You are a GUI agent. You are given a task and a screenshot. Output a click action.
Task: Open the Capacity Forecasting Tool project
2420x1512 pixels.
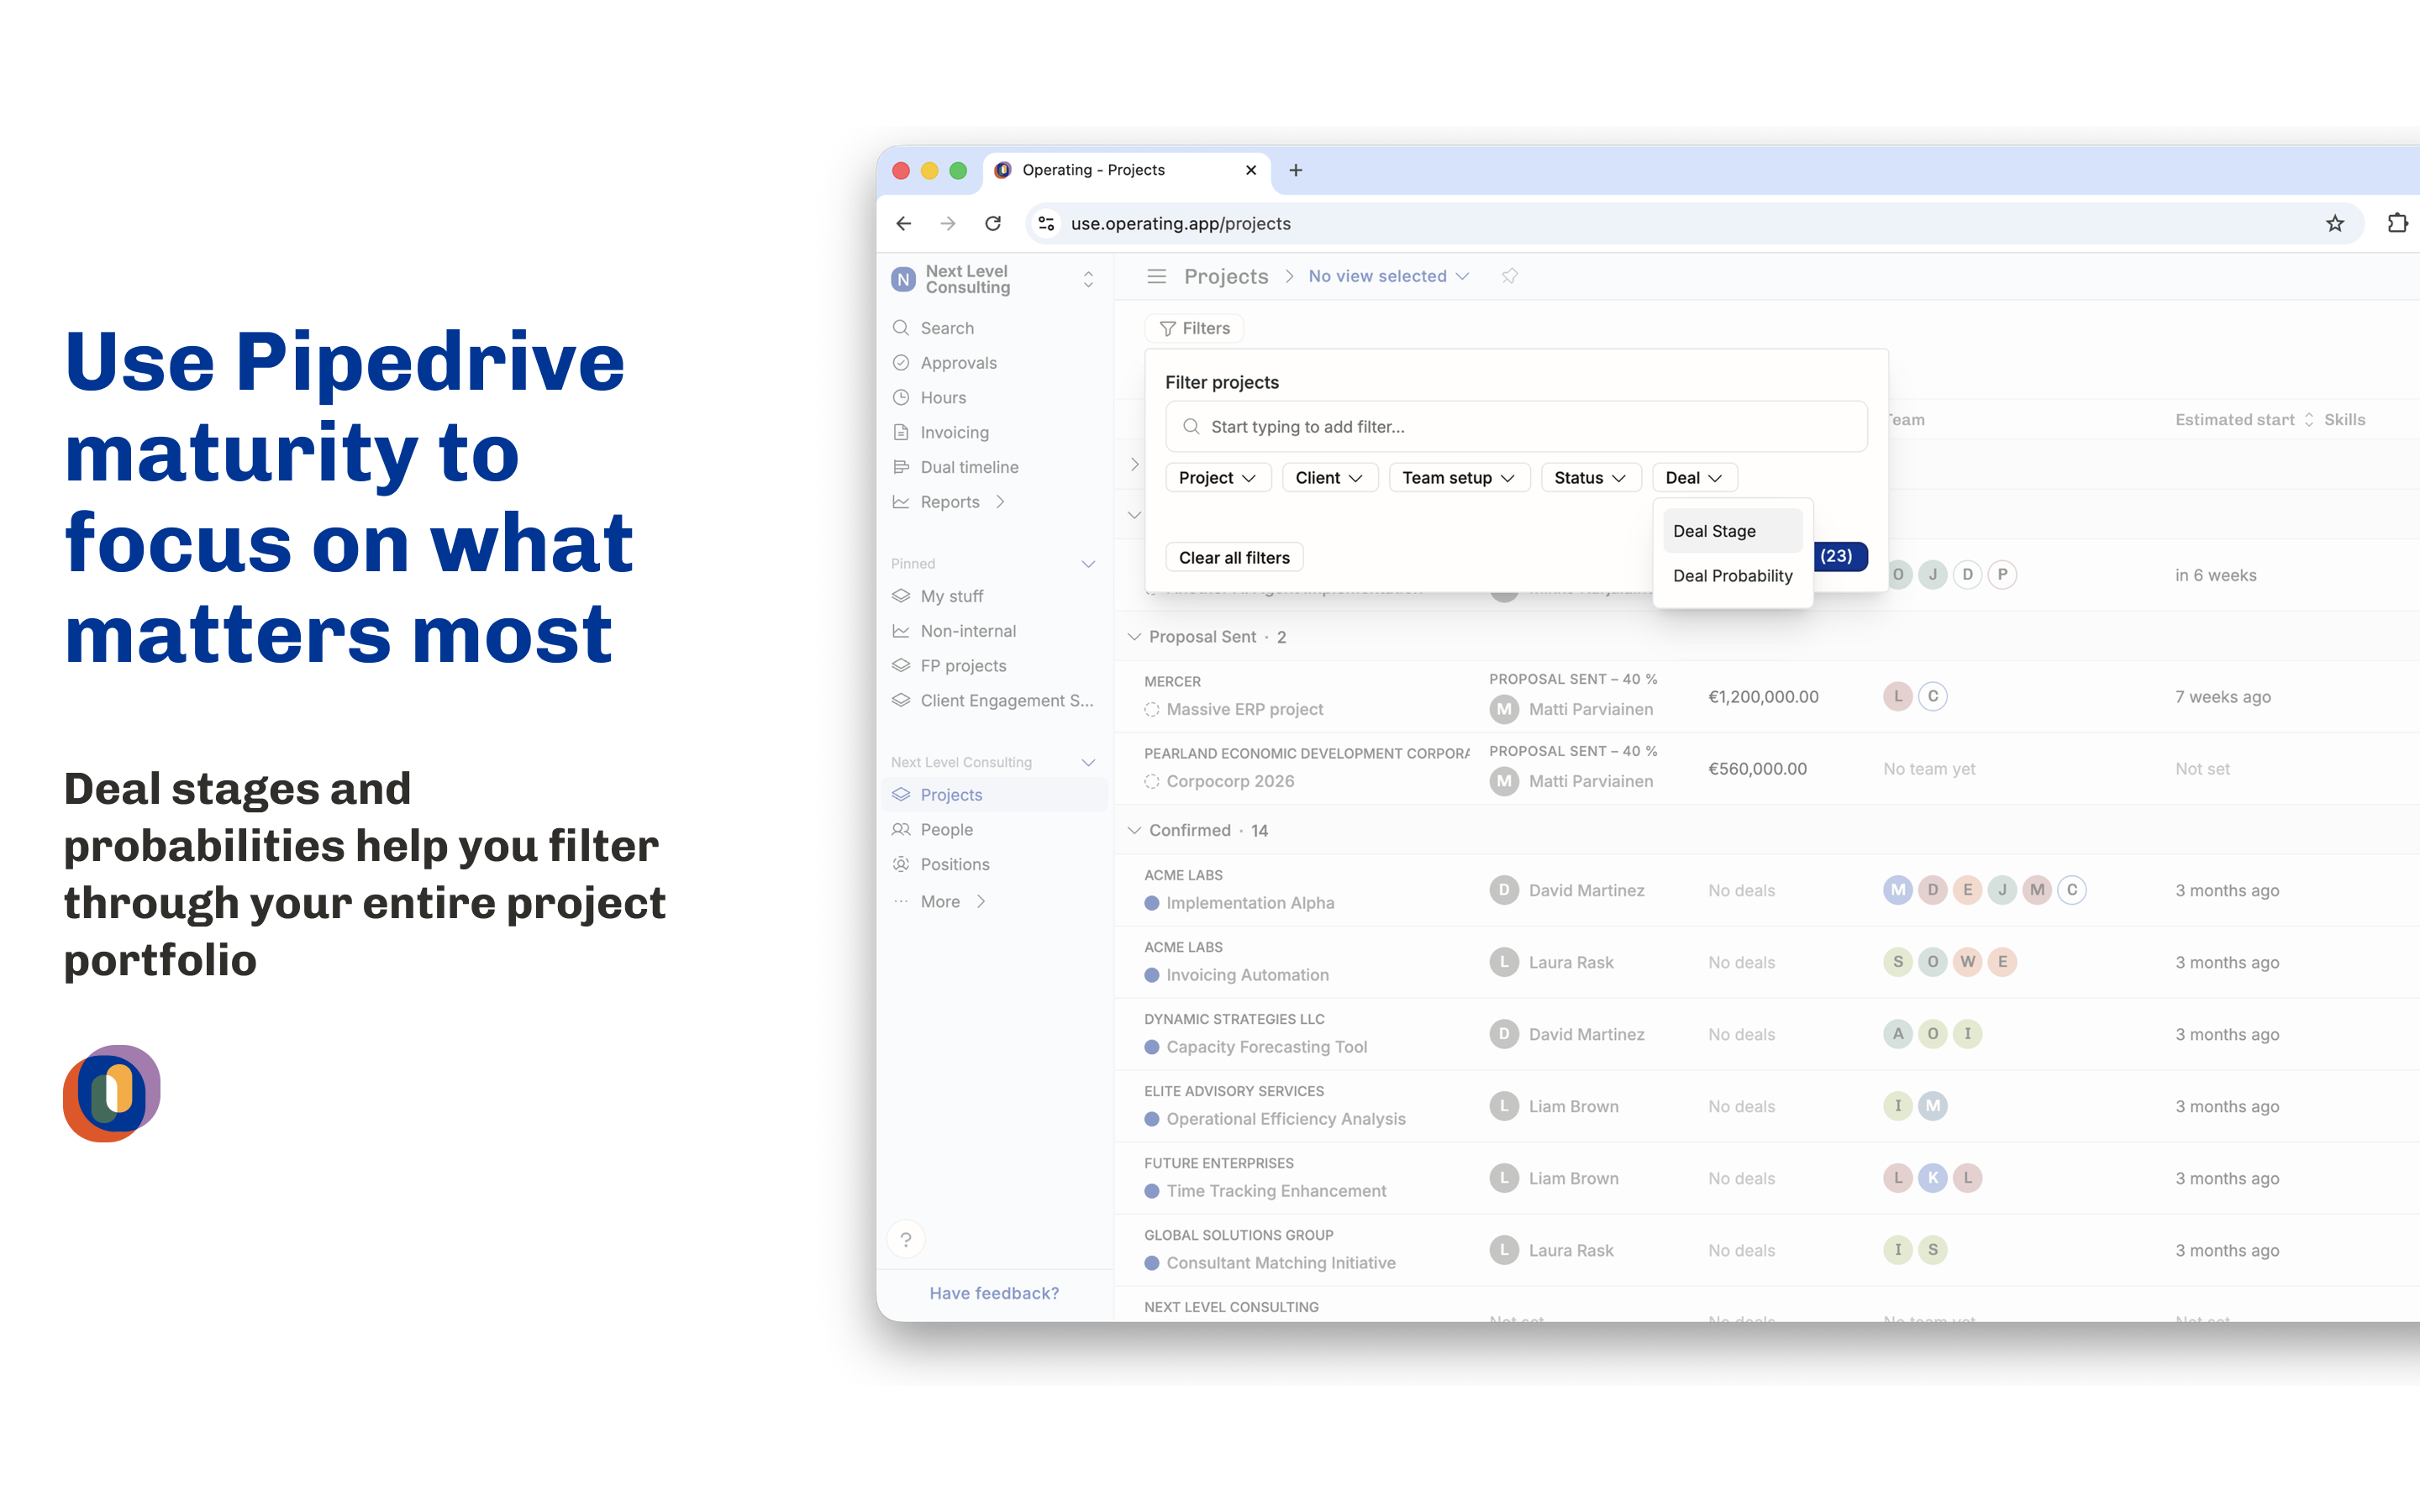1266,1047
